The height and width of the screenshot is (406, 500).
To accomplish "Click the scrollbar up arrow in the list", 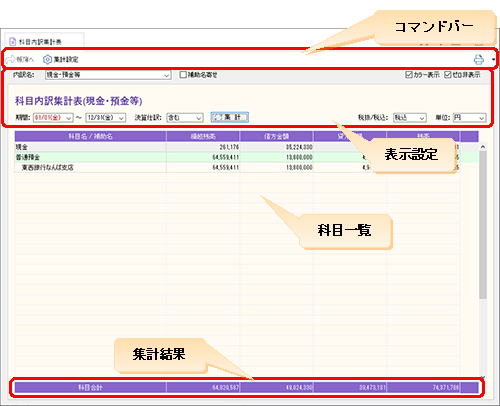I will (483, 147).
